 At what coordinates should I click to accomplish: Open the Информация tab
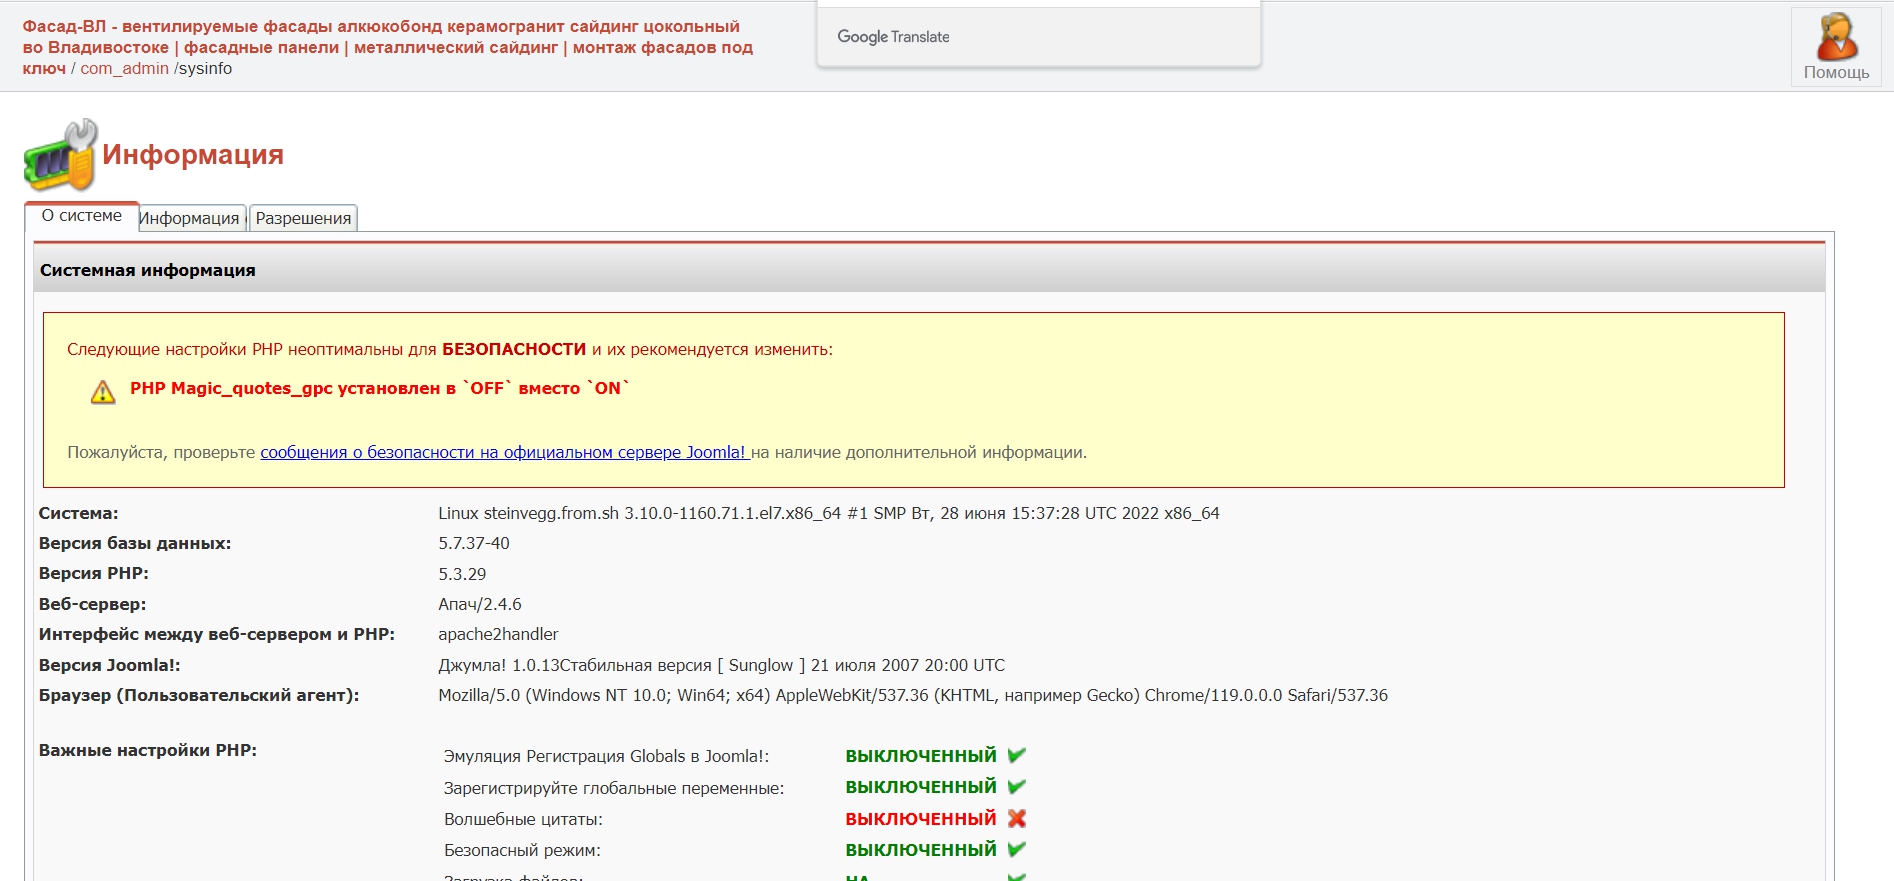click(190, 218)
